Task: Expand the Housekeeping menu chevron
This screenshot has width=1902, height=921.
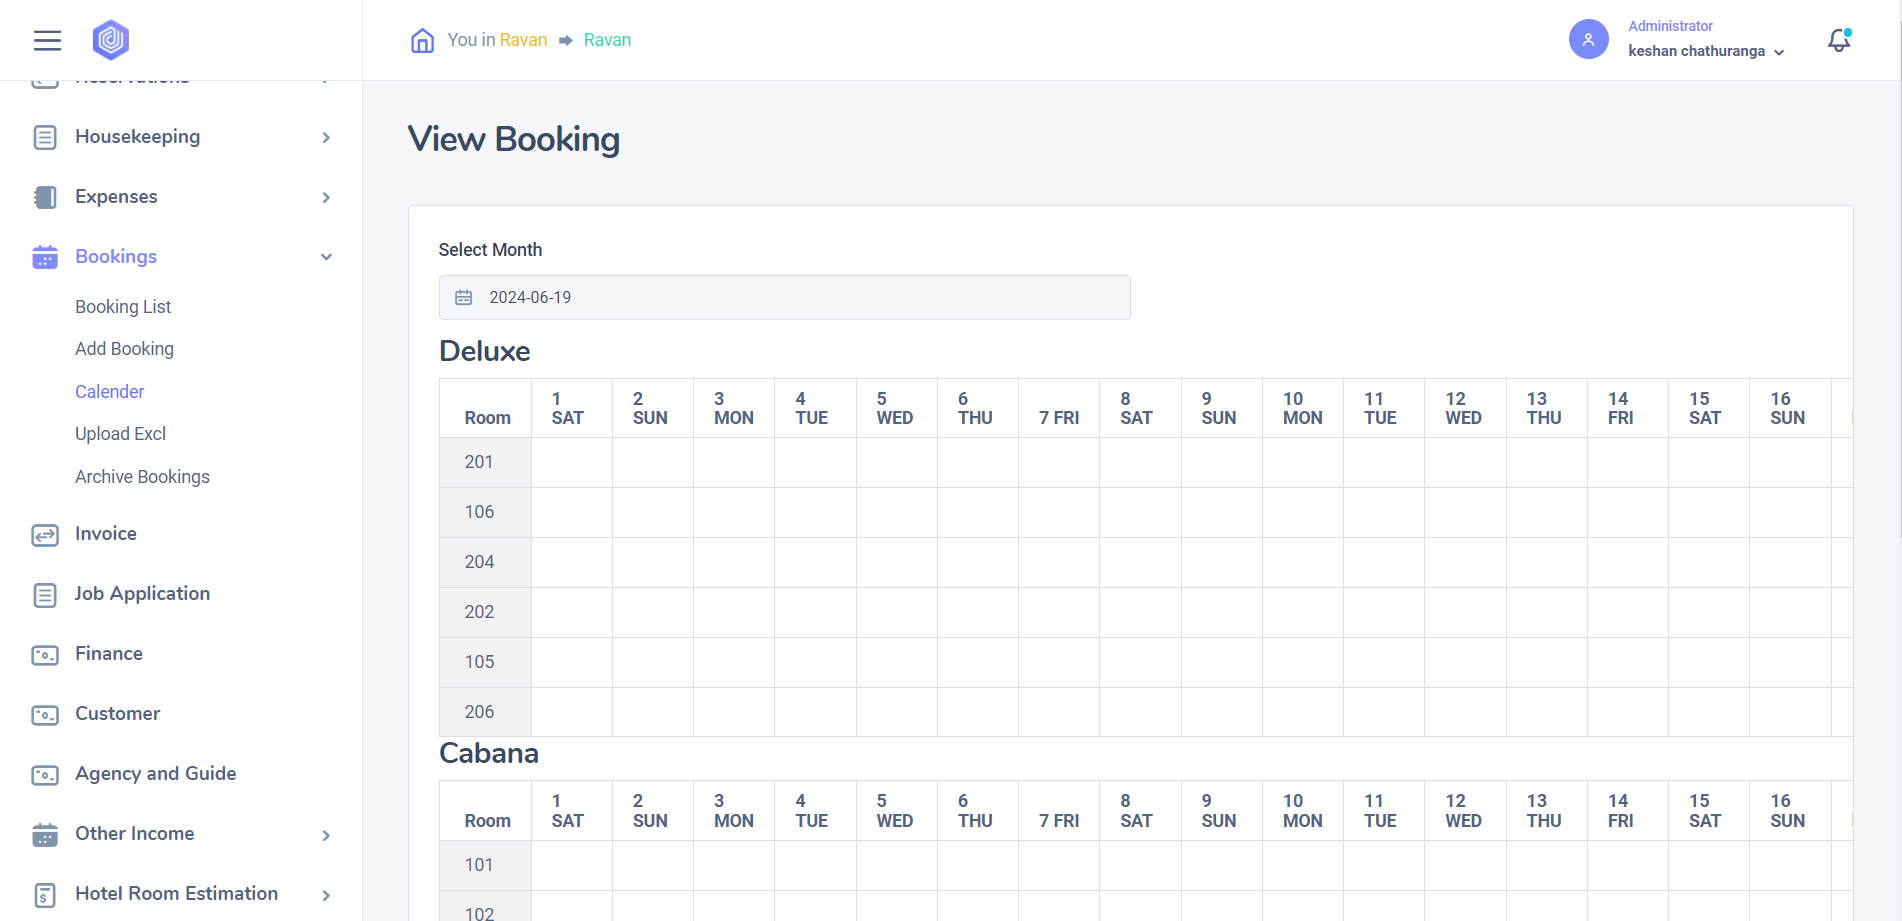Action: (x=326, y=138)
